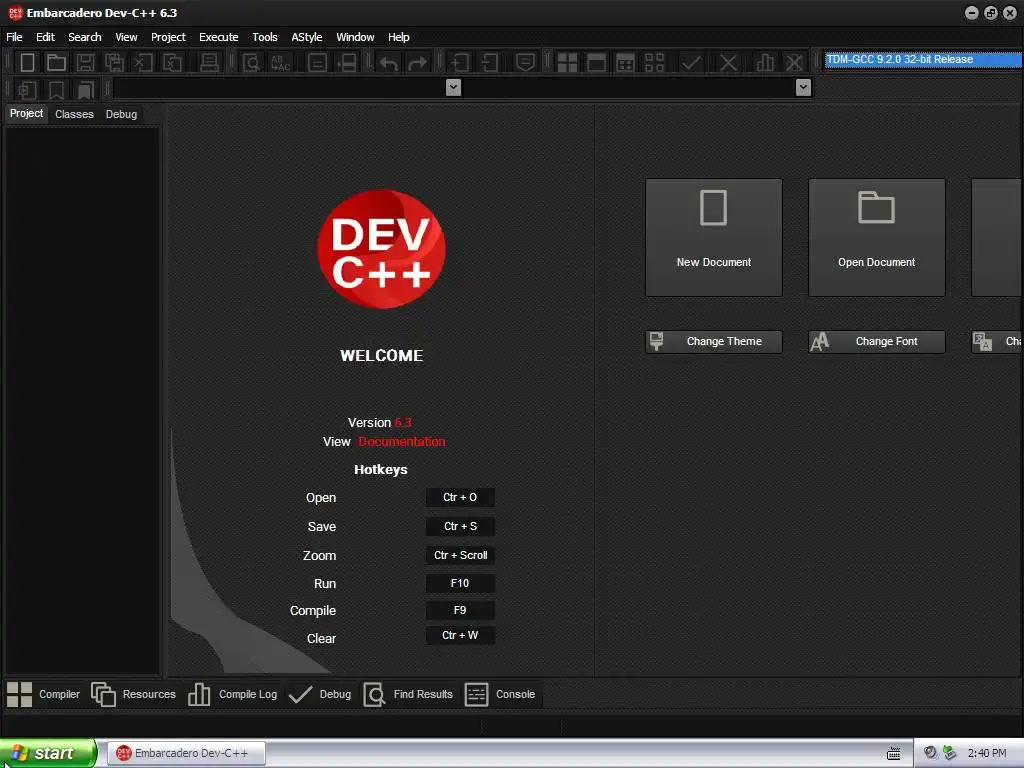
Task: Open the Execute menu
Action: tap(219, 37)
